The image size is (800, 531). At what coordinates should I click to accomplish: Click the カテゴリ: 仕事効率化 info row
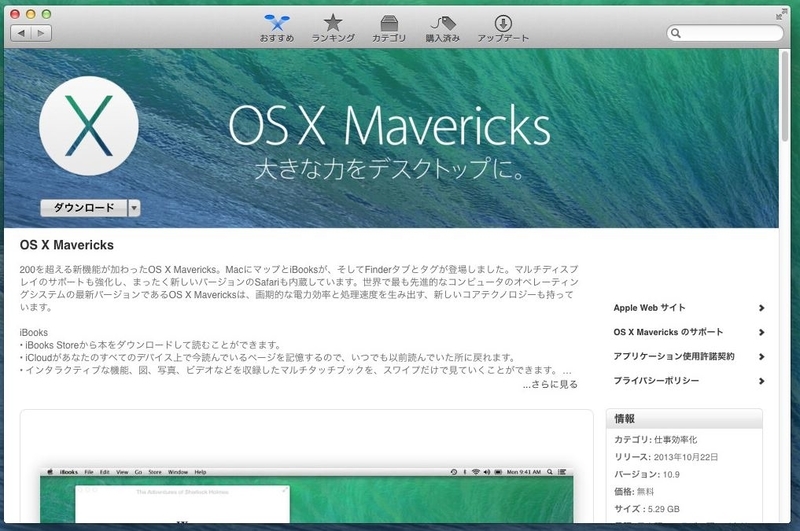point(656,439)
